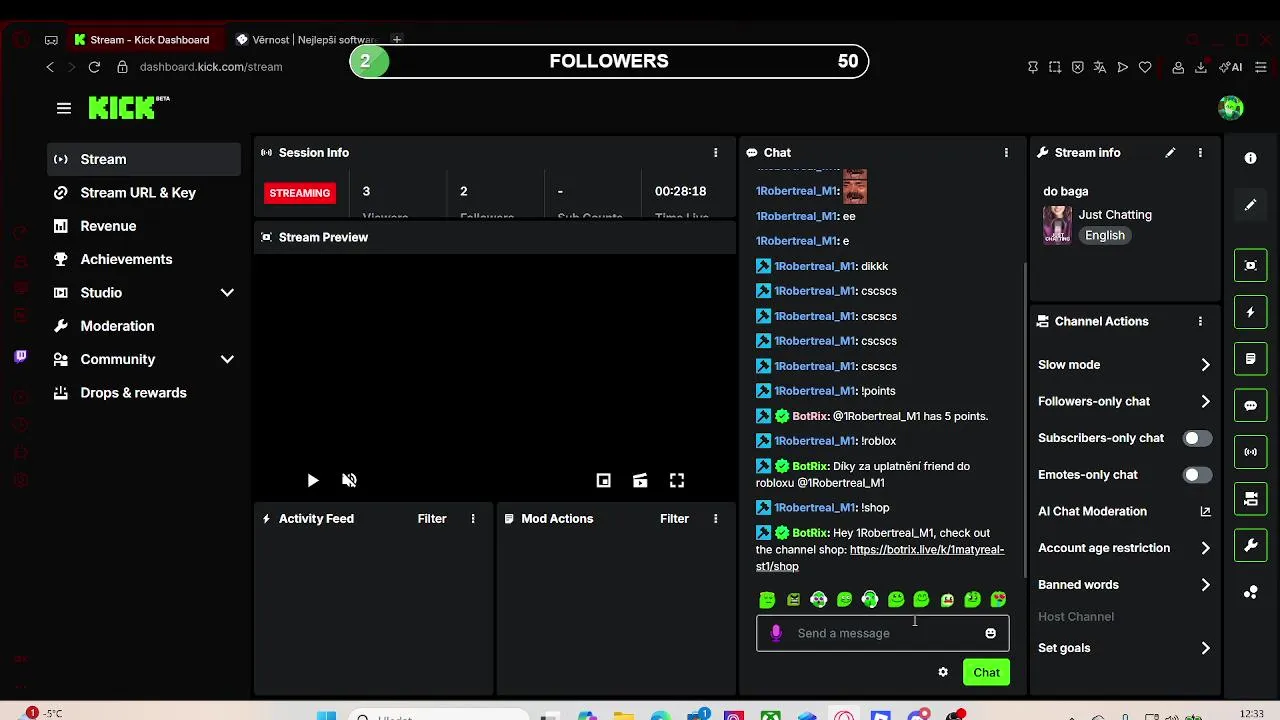Click the document icon in right sidebar
Screen dimensions: 1280x720
[x=1250, y=359]
